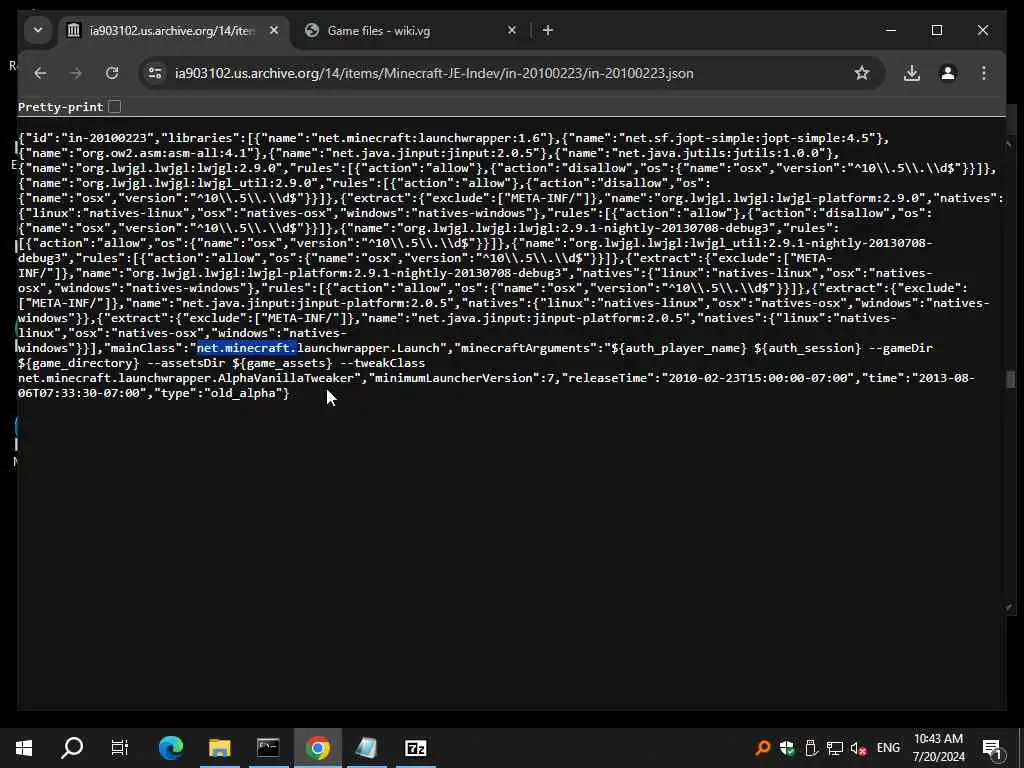Click the address bar URL
This screenshot has height=768, width=1024.
point(434,73)
